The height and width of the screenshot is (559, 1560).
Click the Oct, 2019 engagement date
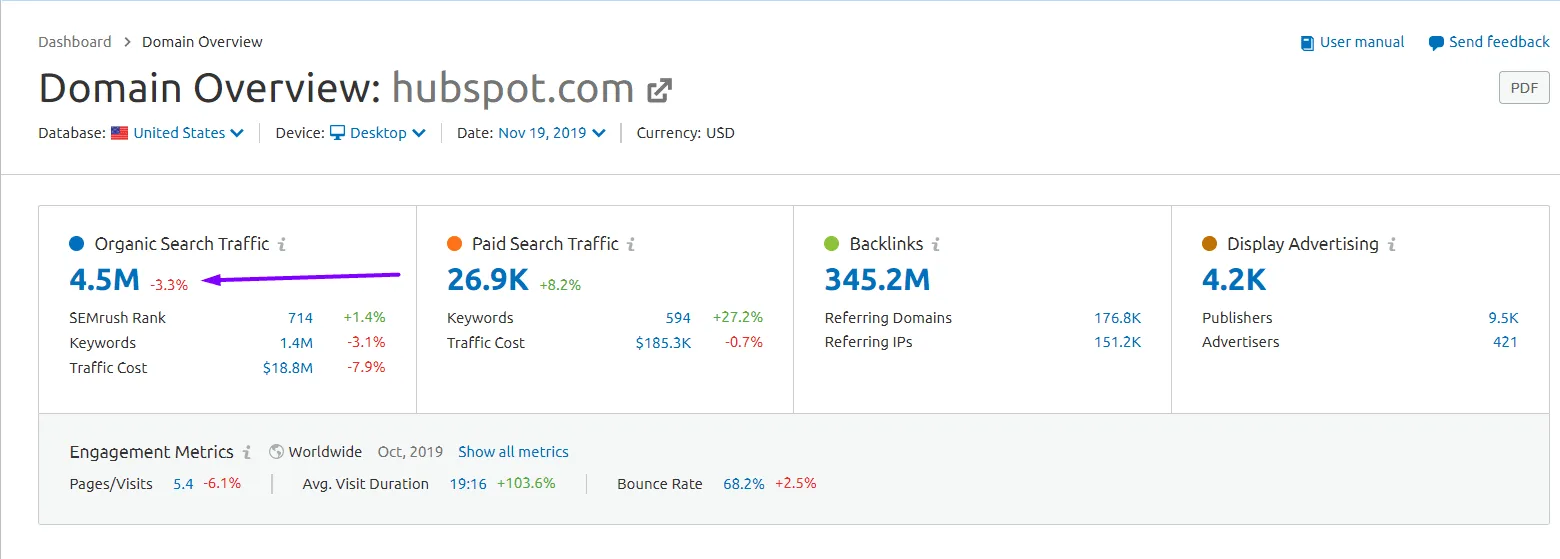(411, 452)
